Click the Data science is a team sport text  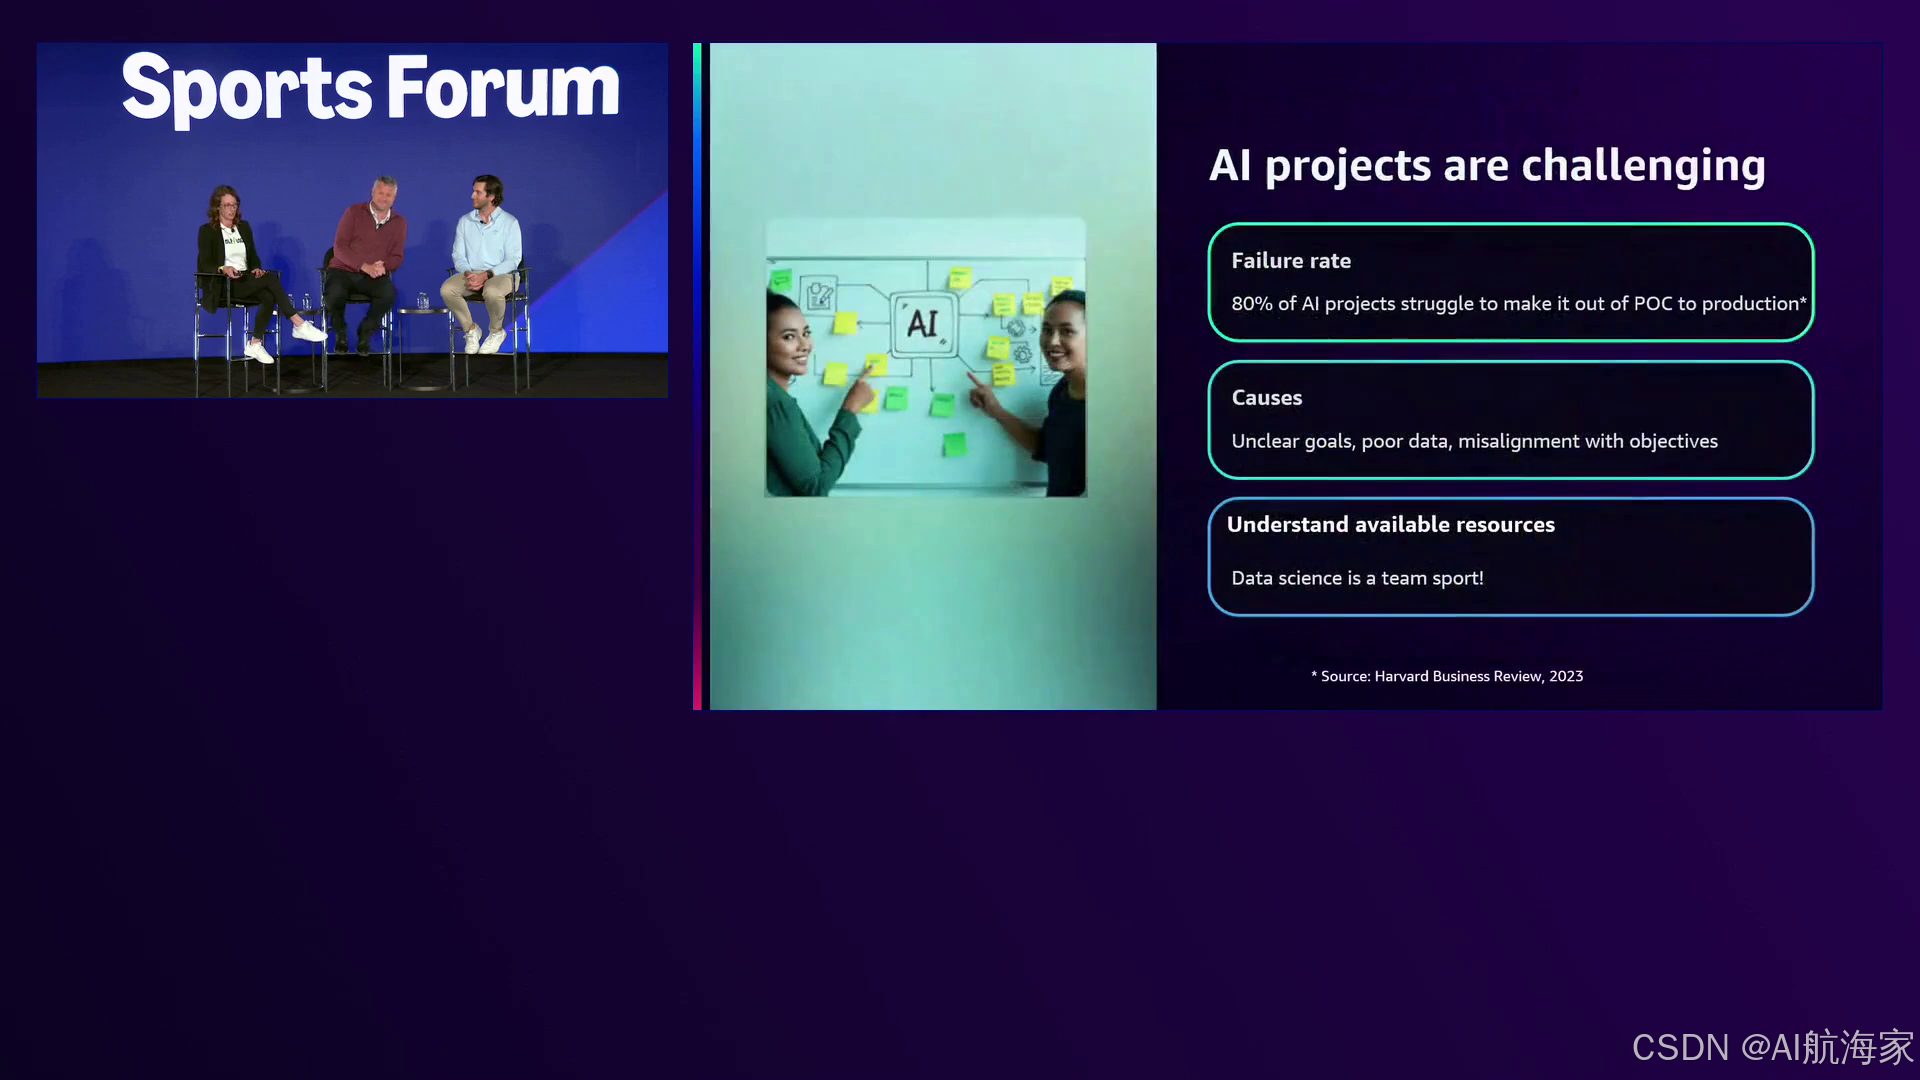(1357, 578)
